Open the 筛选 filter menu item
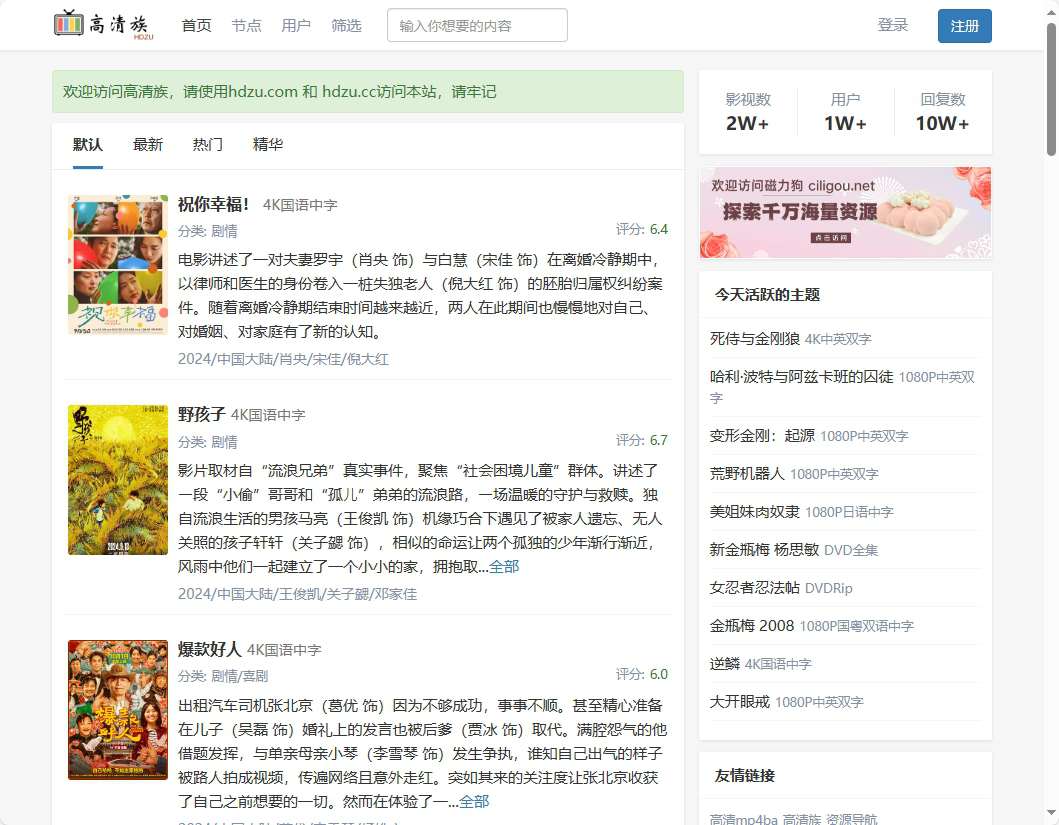1059x825 pixels. coord(346,25)
